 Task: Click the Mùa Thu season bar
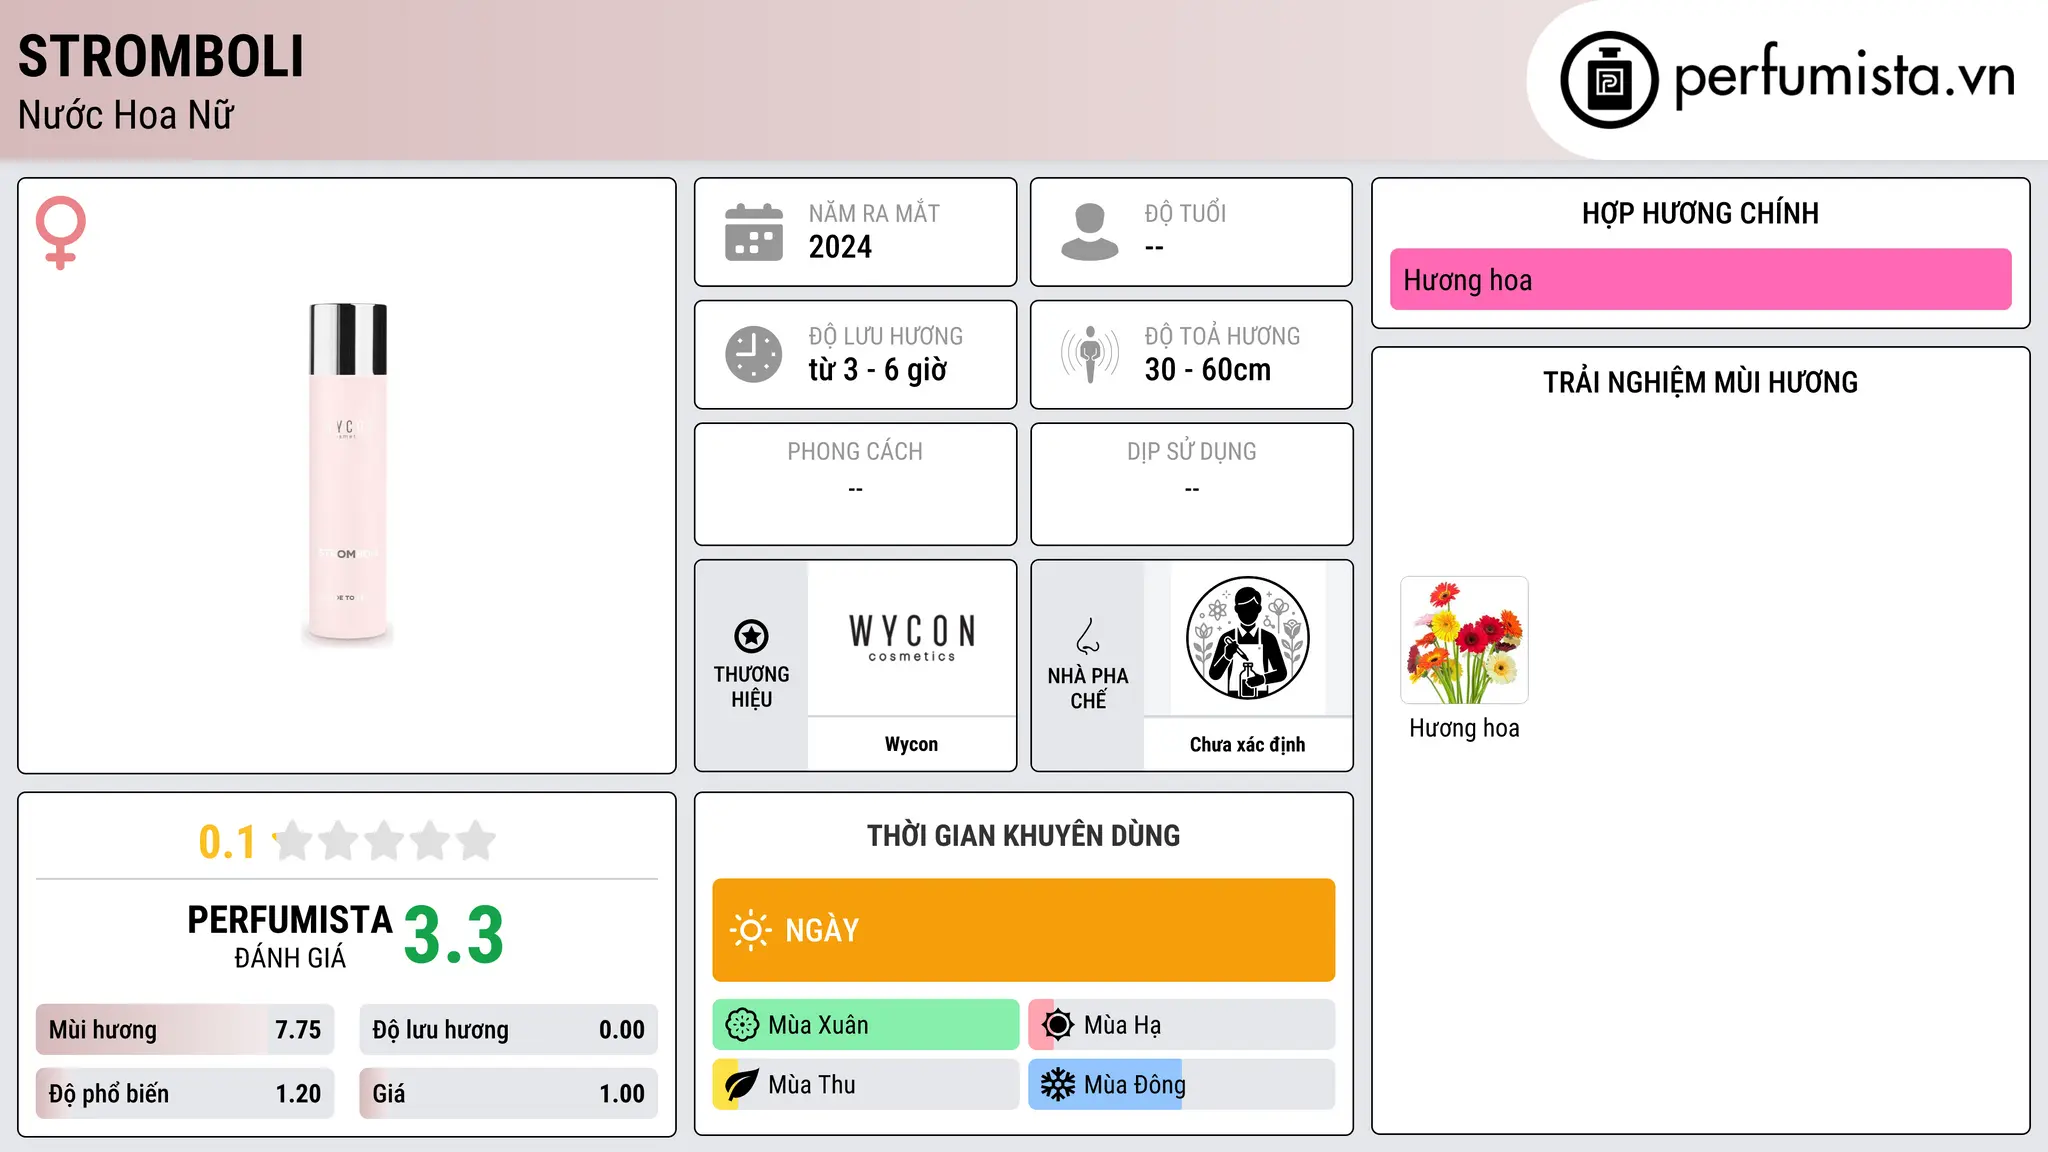coord(866,1085)
